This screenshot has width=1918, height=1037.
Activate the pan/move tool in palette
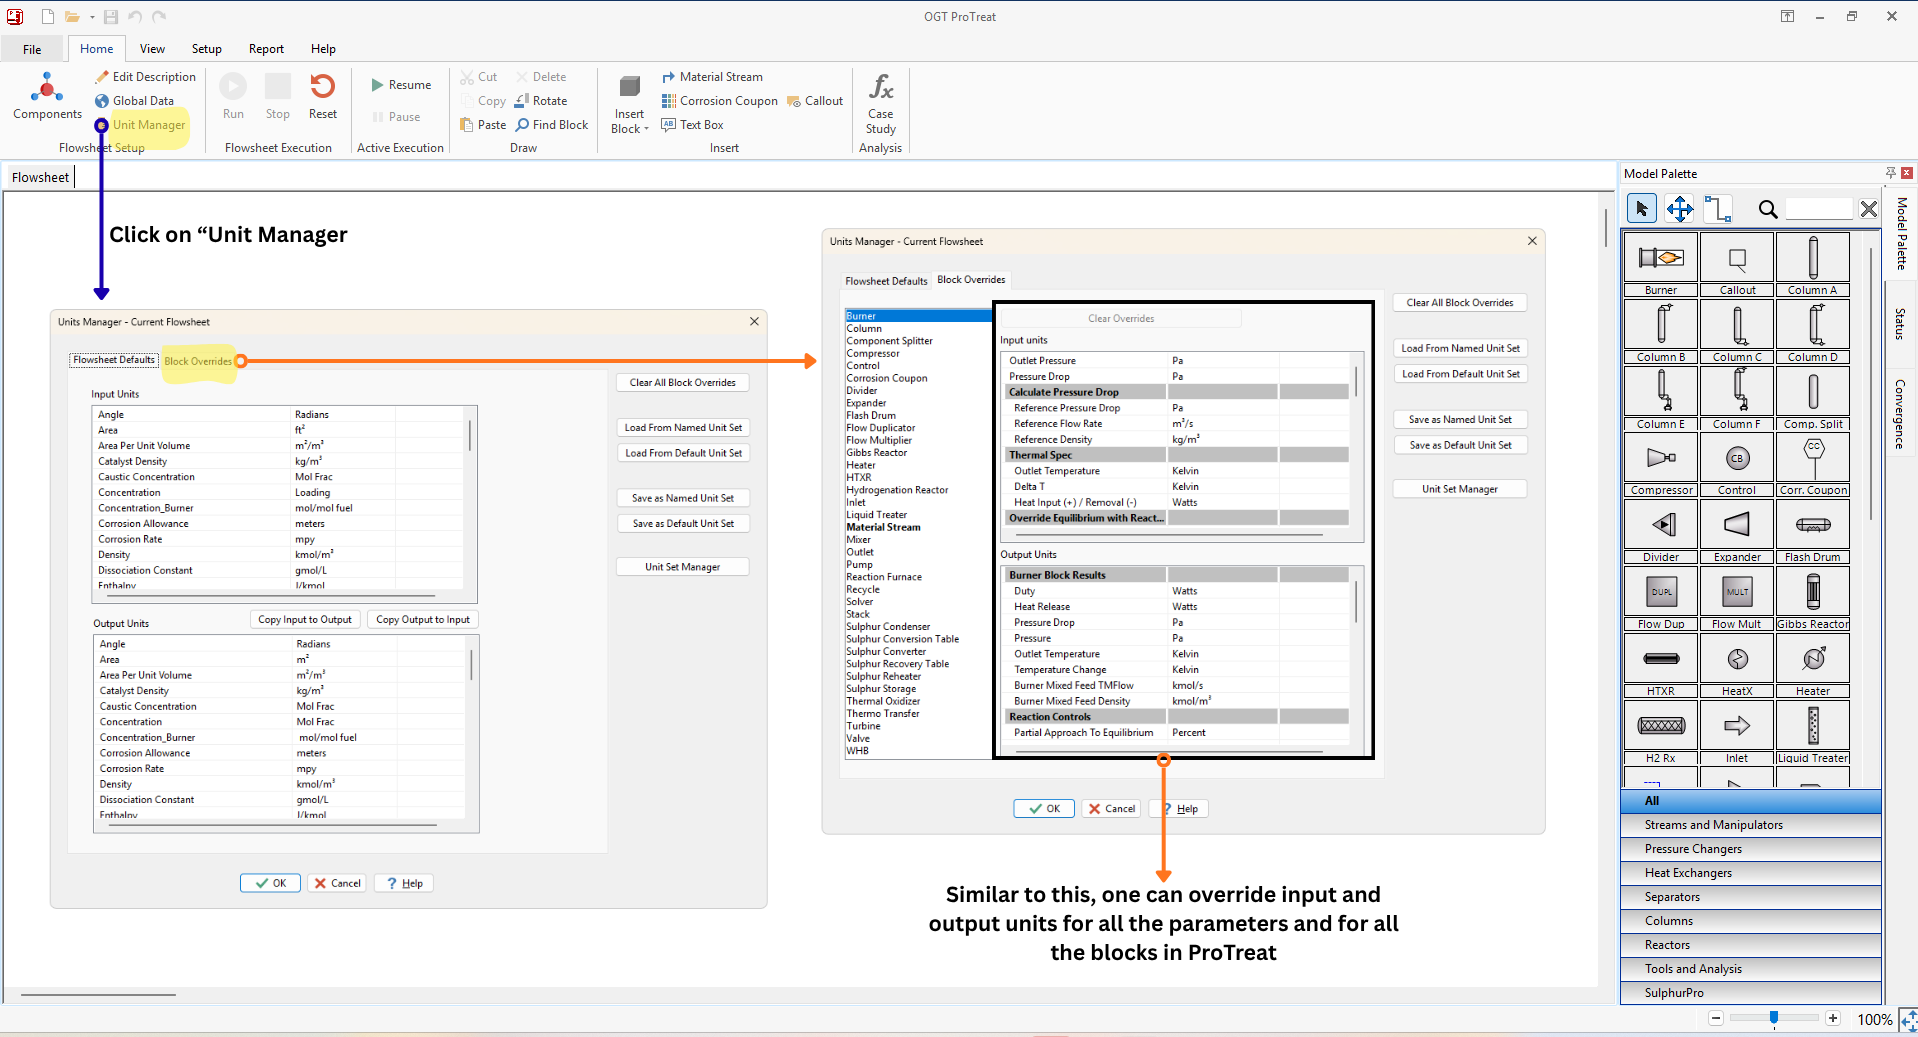[x=1680, y=209]
